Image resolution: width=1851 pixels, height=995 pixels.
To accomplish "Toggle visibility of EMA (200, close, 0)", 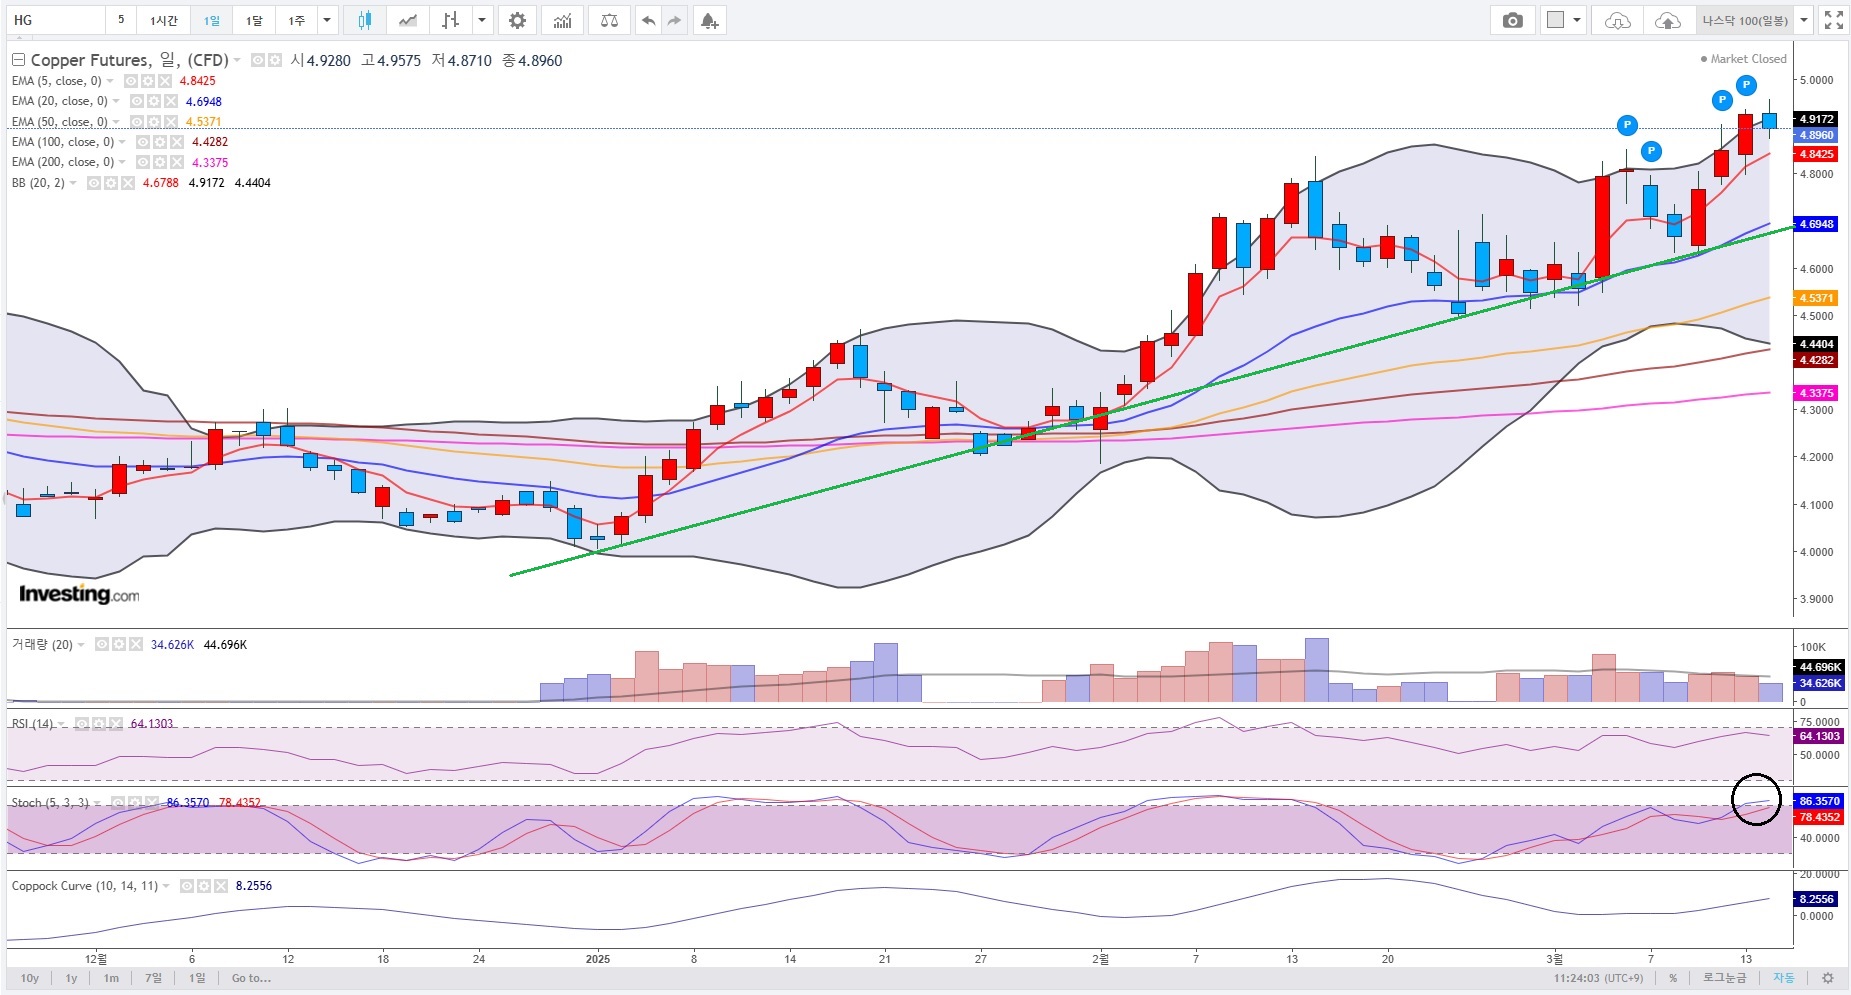I will pos(143,162).
